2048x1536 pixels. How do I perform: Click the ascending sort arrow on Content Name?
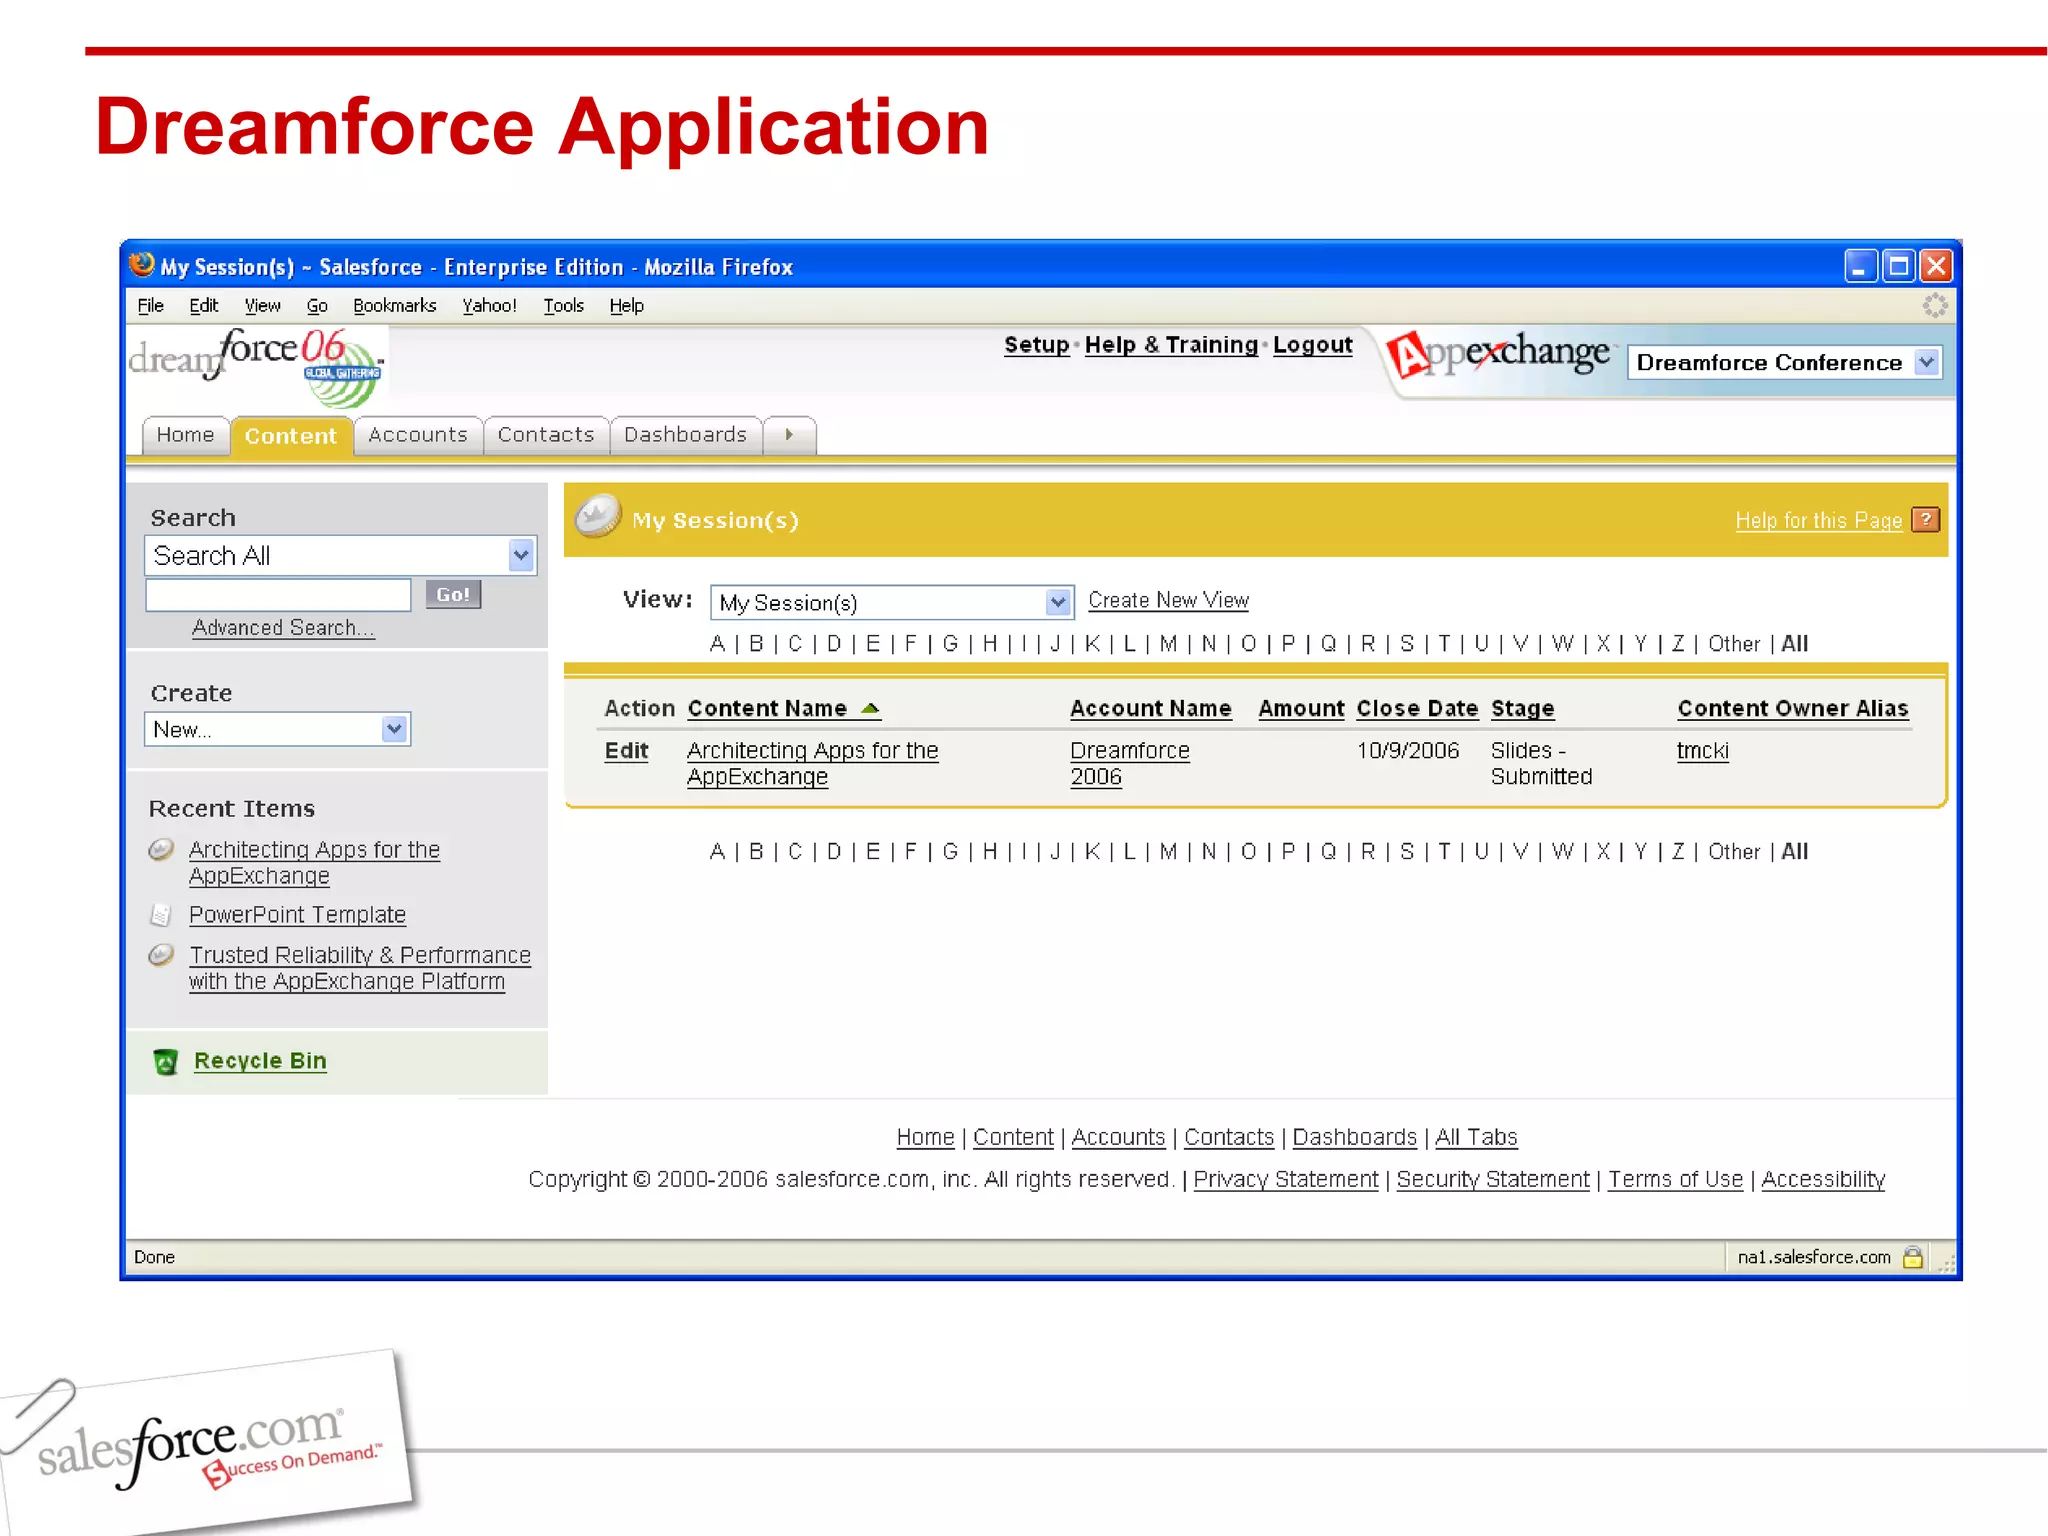(870, 708)
